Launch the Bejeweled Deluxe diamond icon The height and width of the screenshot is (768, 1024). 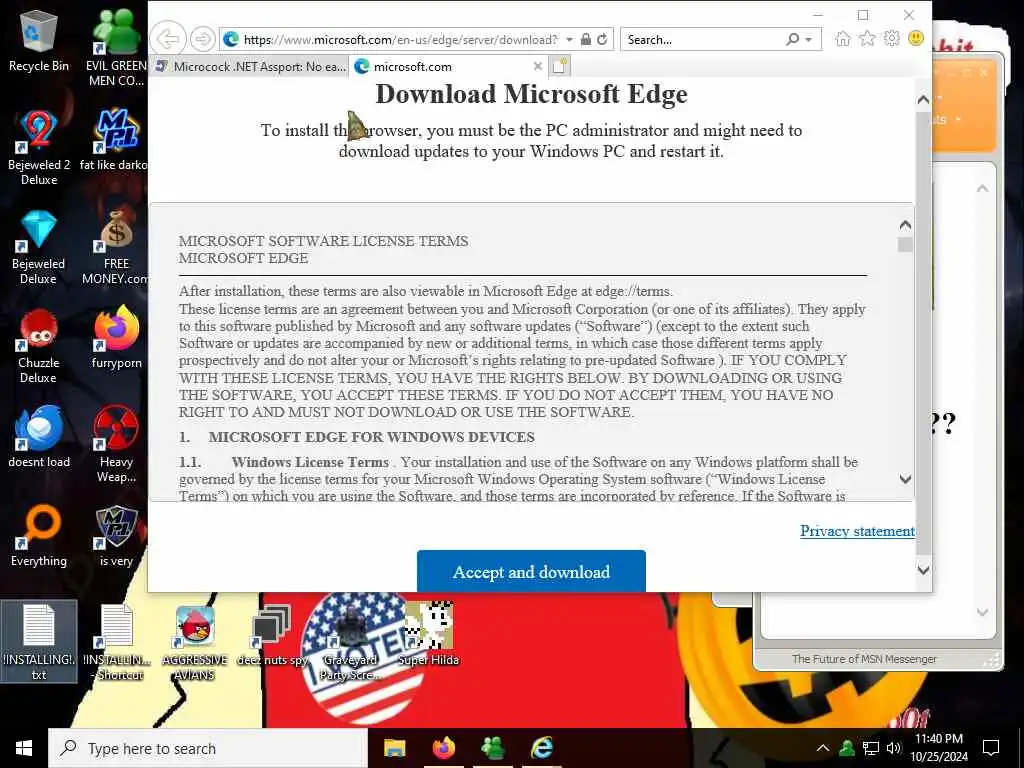tap(39, 247)
